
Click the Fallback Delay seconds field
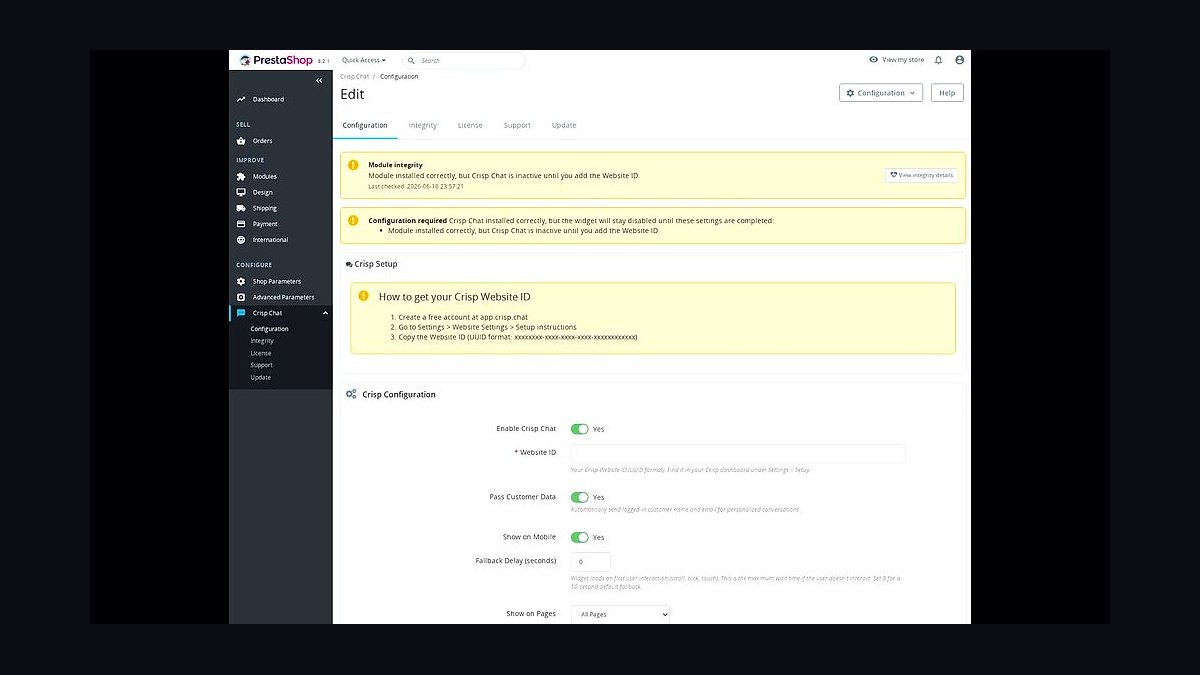[590, 562]
